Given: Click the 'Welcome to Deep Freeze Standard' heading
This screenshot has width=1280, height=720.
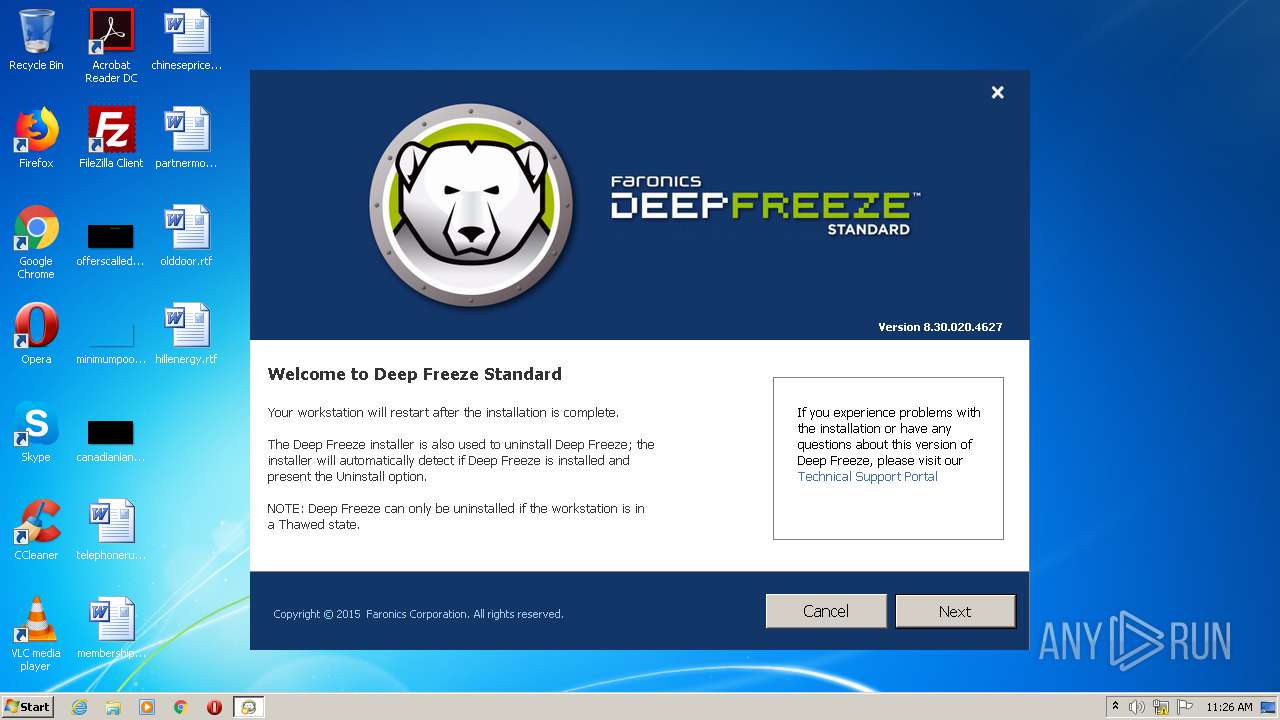Looking at the screenshot, I should click(x=414, y=374).
